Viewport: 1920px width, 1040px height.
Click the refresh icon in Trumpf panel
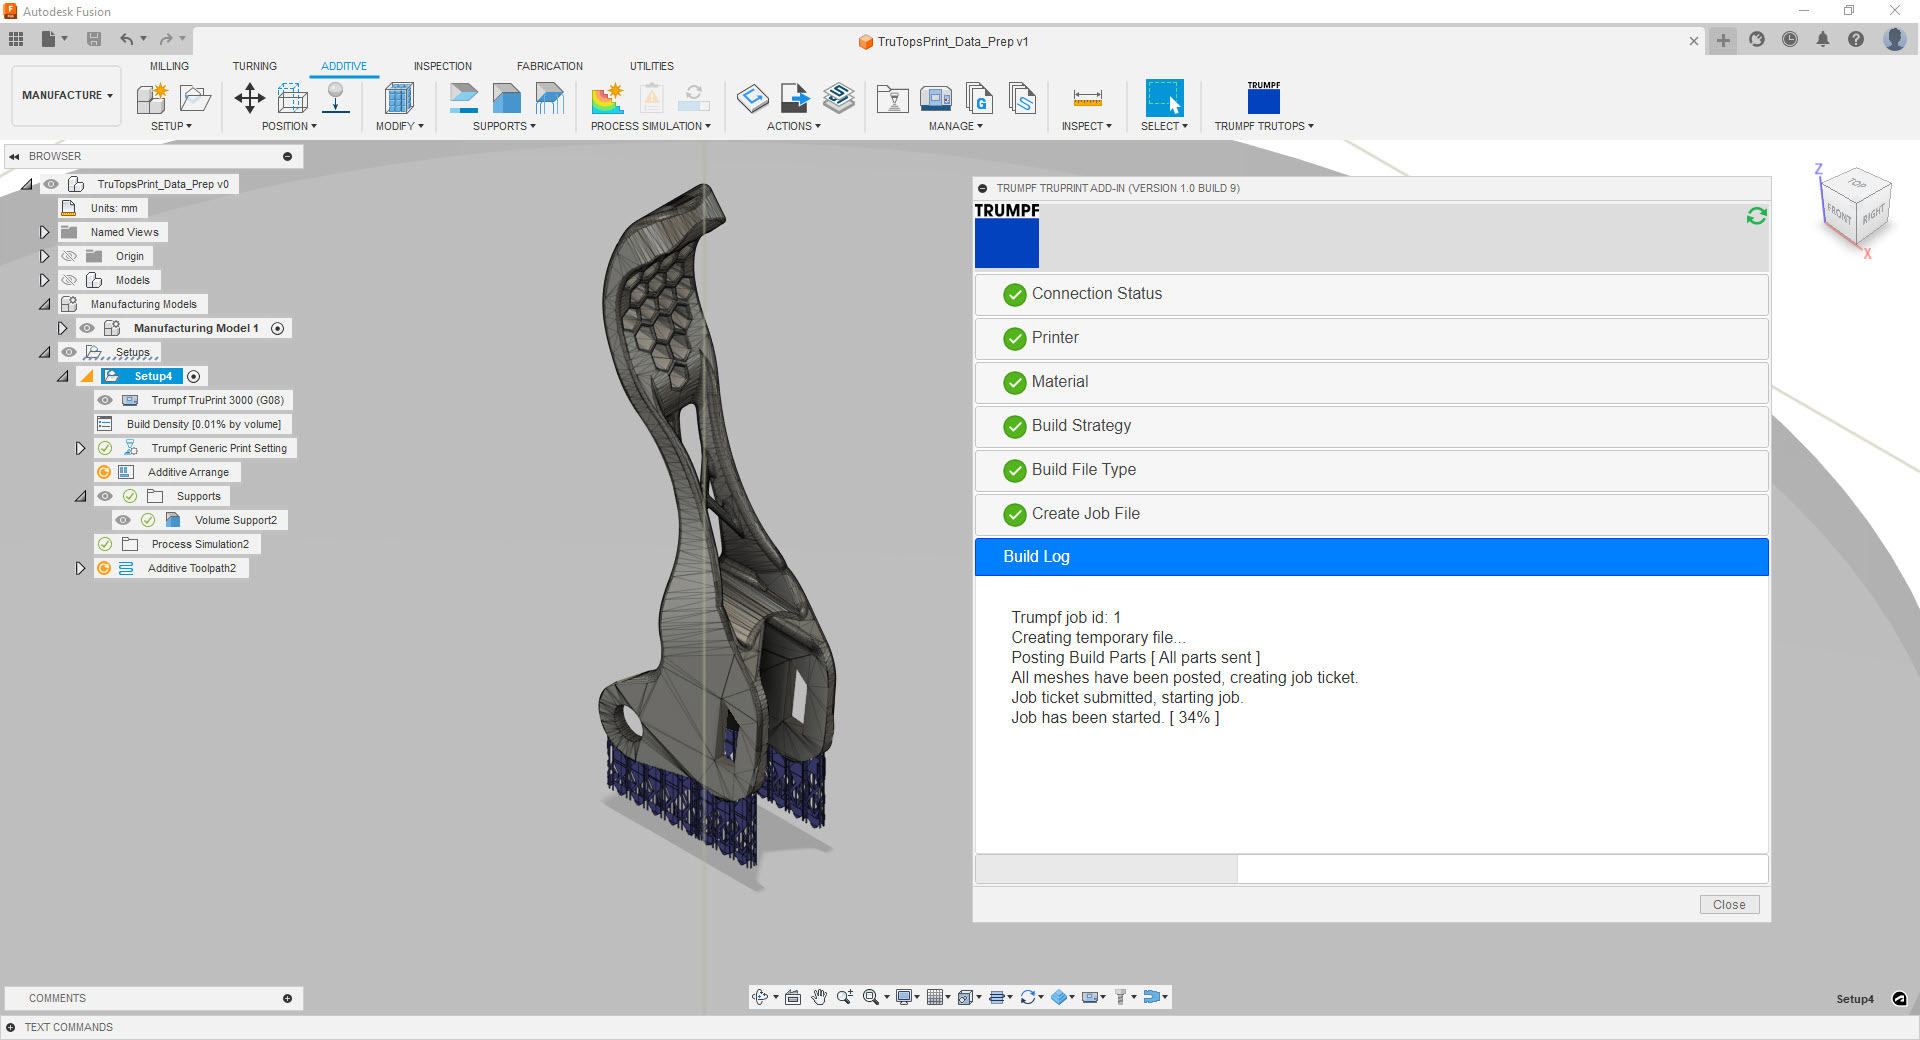(x=1756, y=216)
